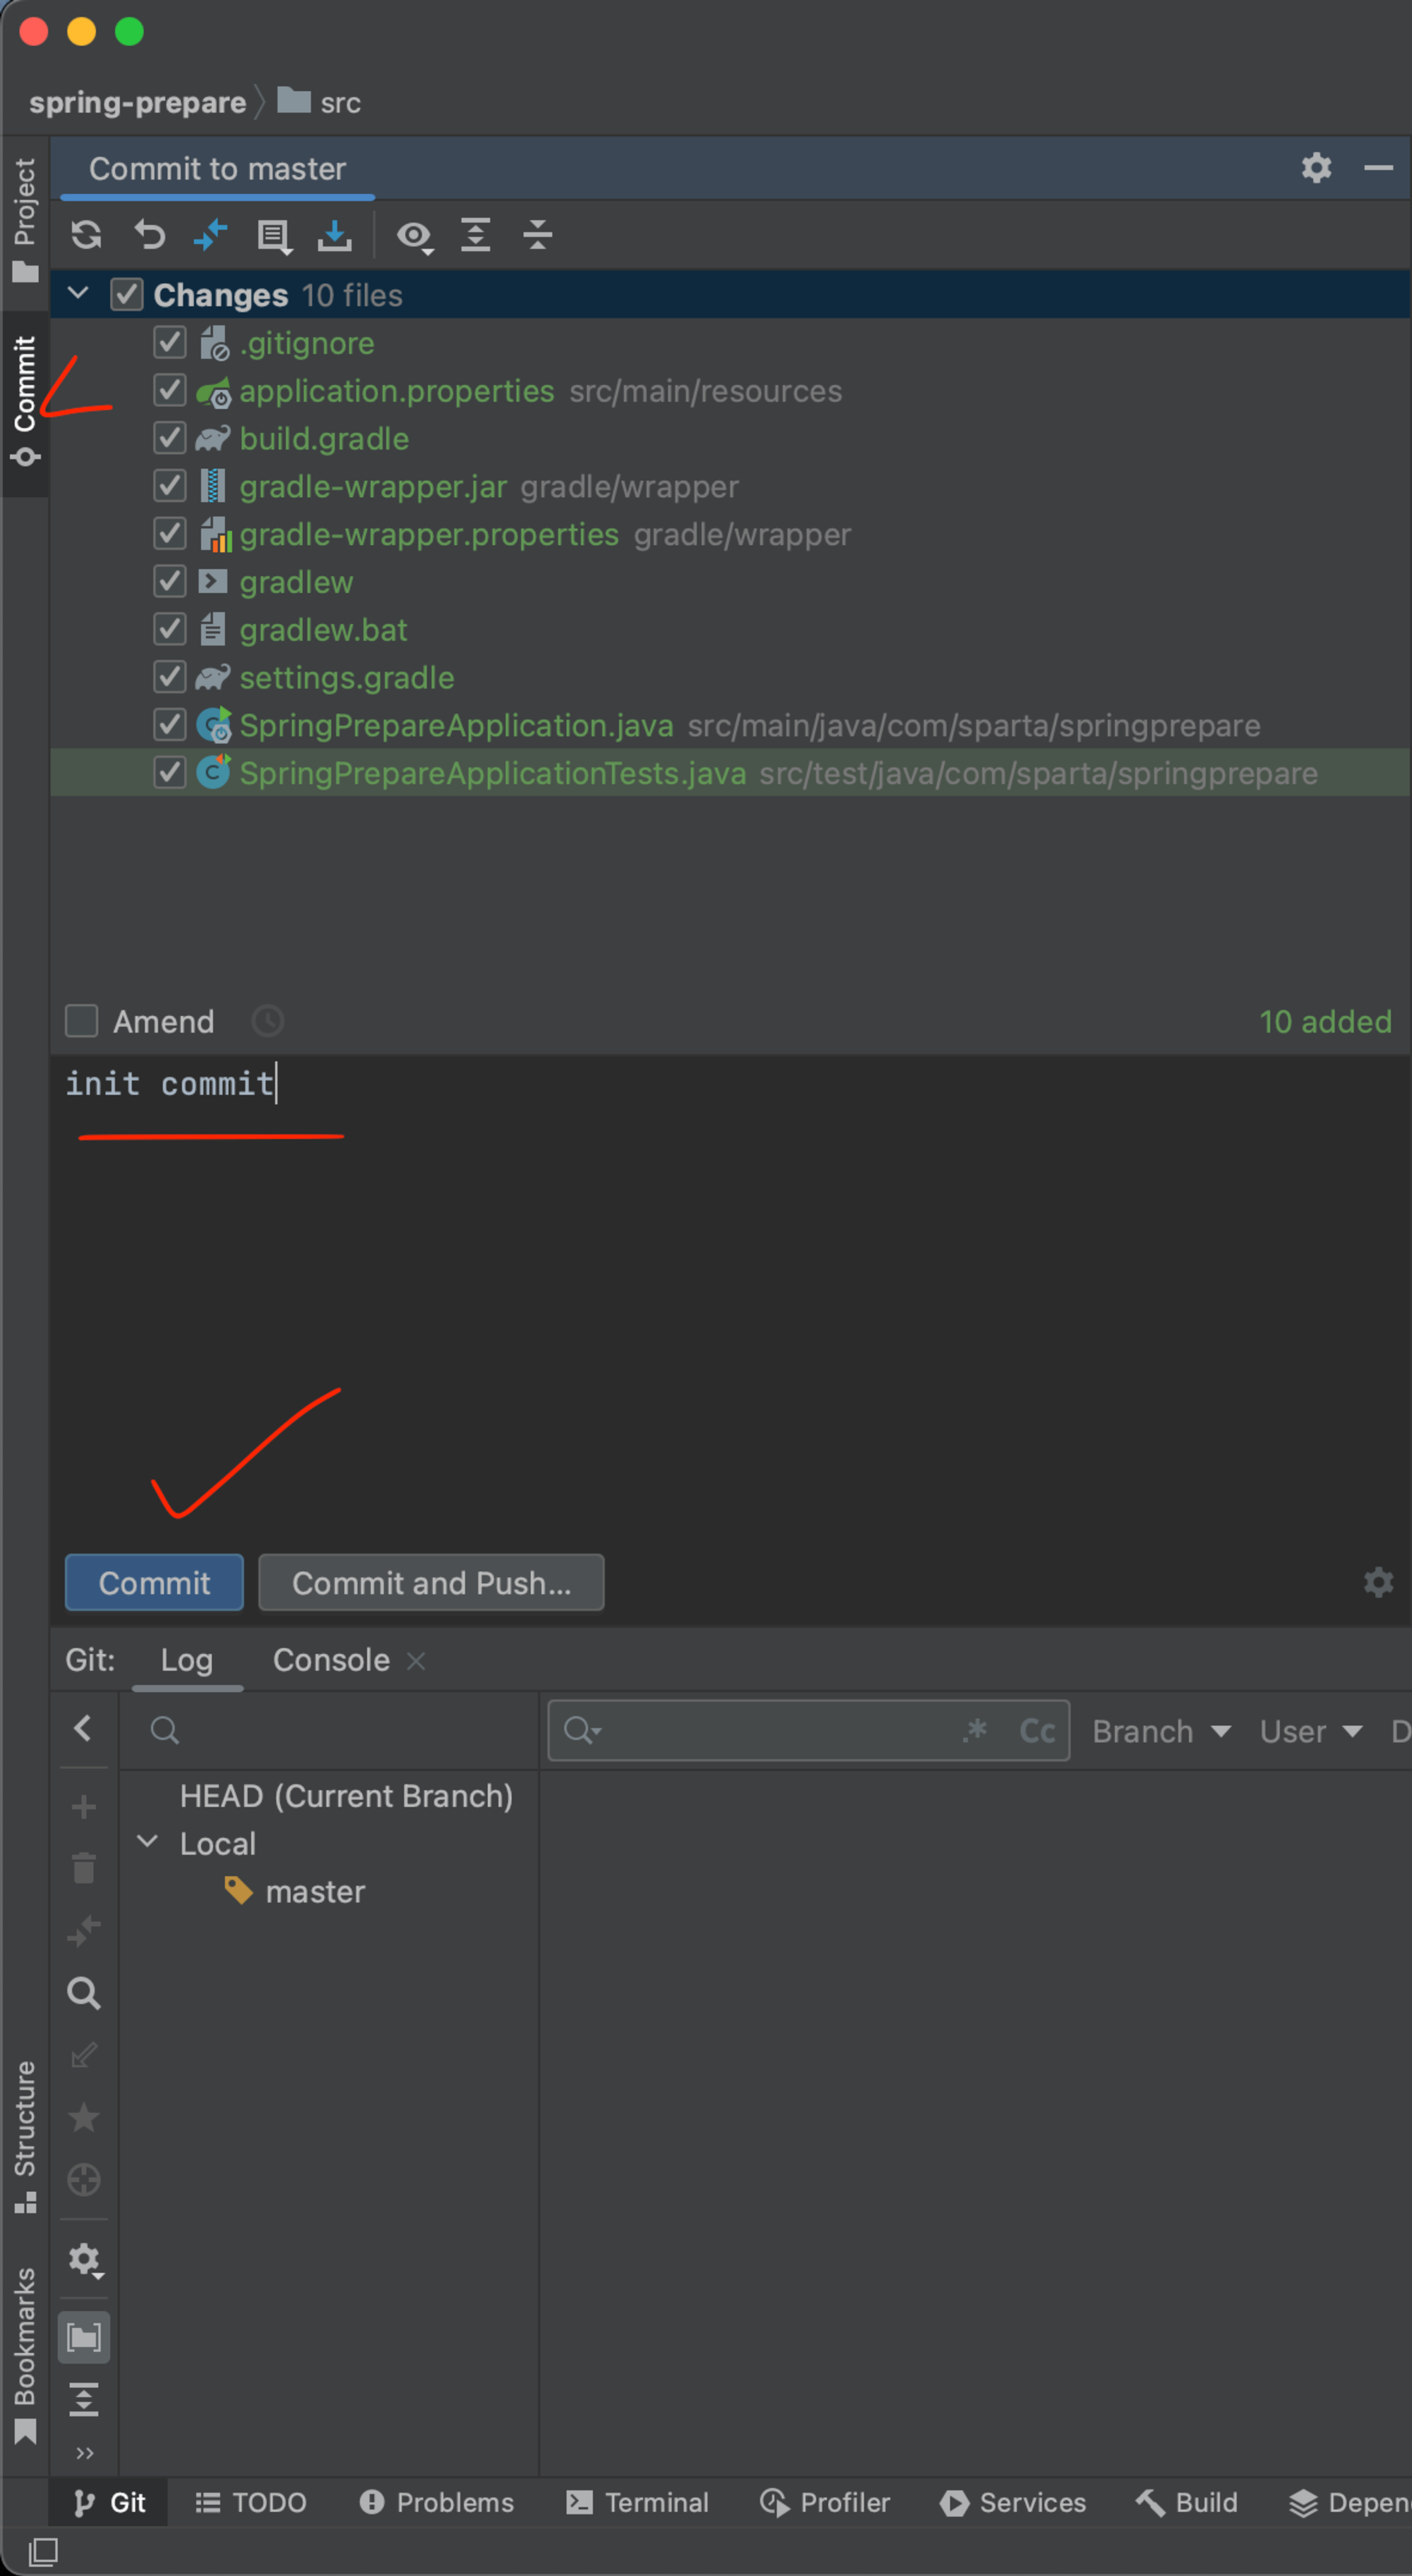The image size is (1412, 2576).
Task: Collapse the Changes tree node
Action: point(78,294)
